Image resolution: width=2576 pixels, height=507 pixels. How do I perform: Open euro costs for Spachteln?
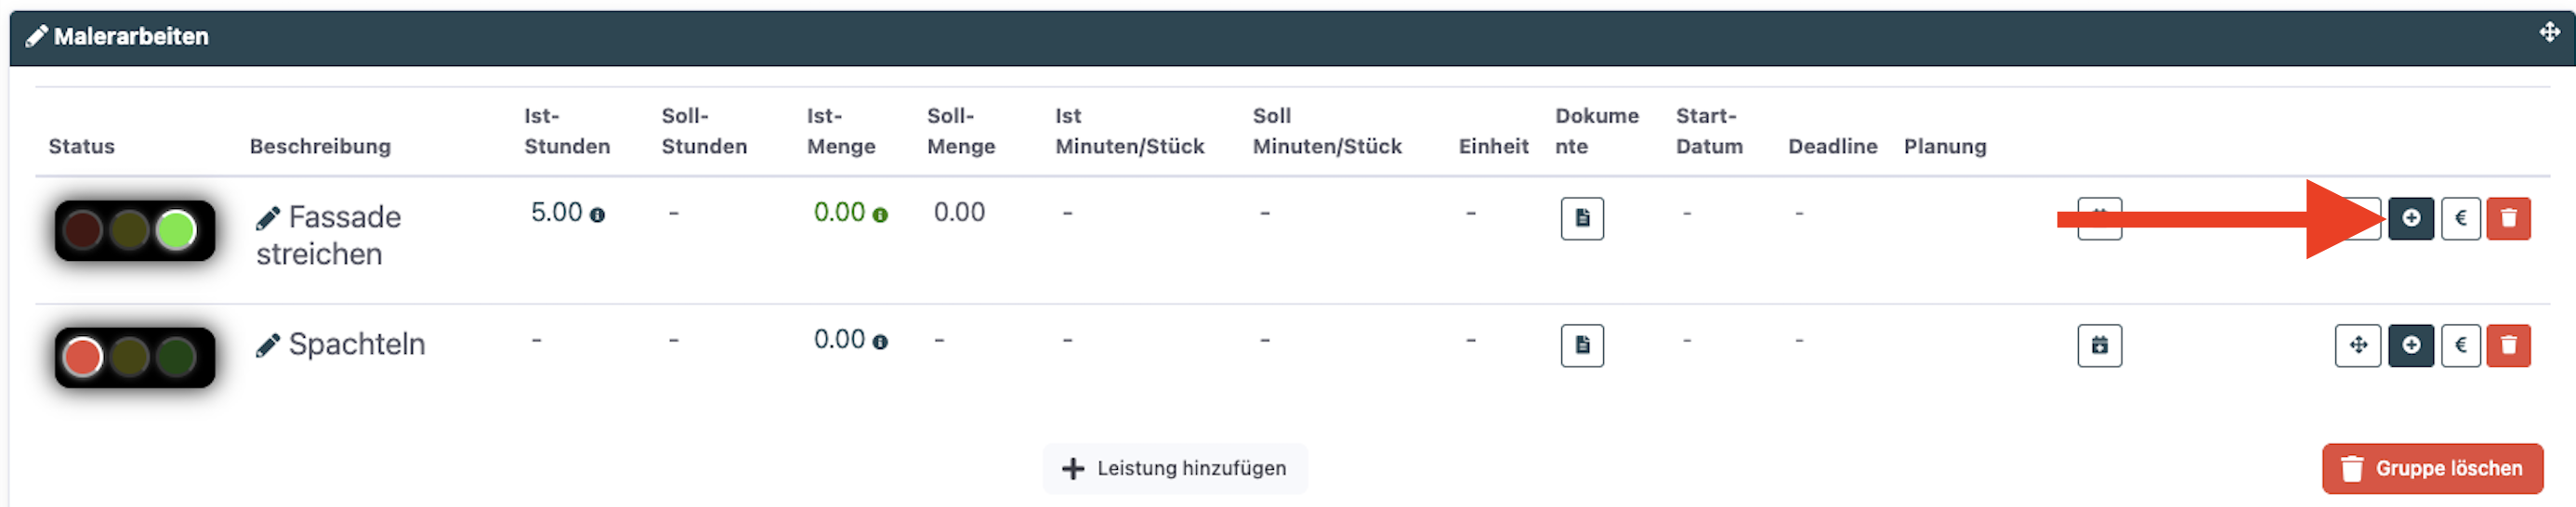tap(2460, 345)
